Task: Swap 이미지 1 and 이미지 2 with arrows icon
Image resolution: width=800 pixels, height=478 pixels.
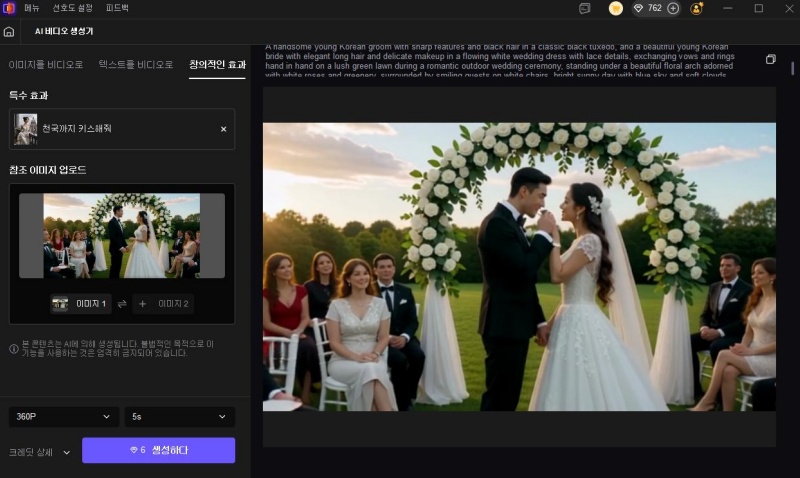Action: [122, 304]
